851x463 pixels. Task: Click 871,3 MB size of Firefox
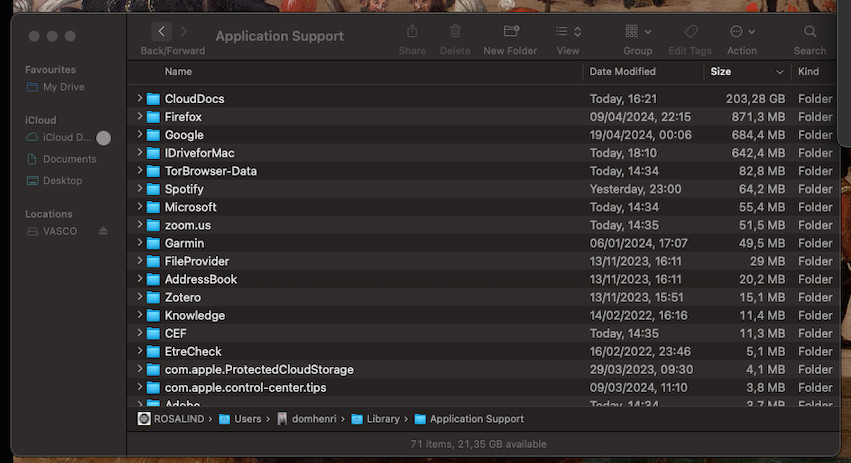tap(758, 117)
